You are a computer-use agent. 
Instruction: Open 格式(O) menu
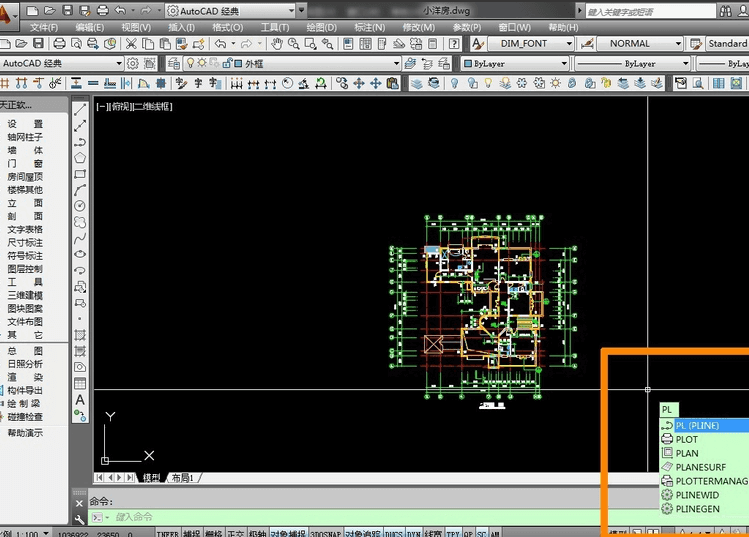(x=228, y=28)
